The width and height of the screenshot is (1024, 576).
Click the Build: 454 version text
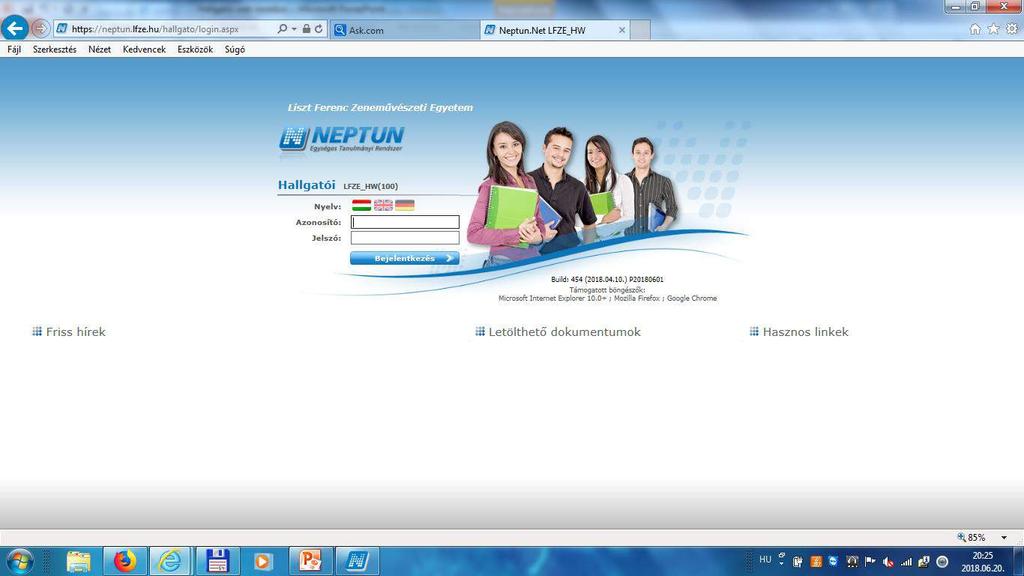click(607, 280)
